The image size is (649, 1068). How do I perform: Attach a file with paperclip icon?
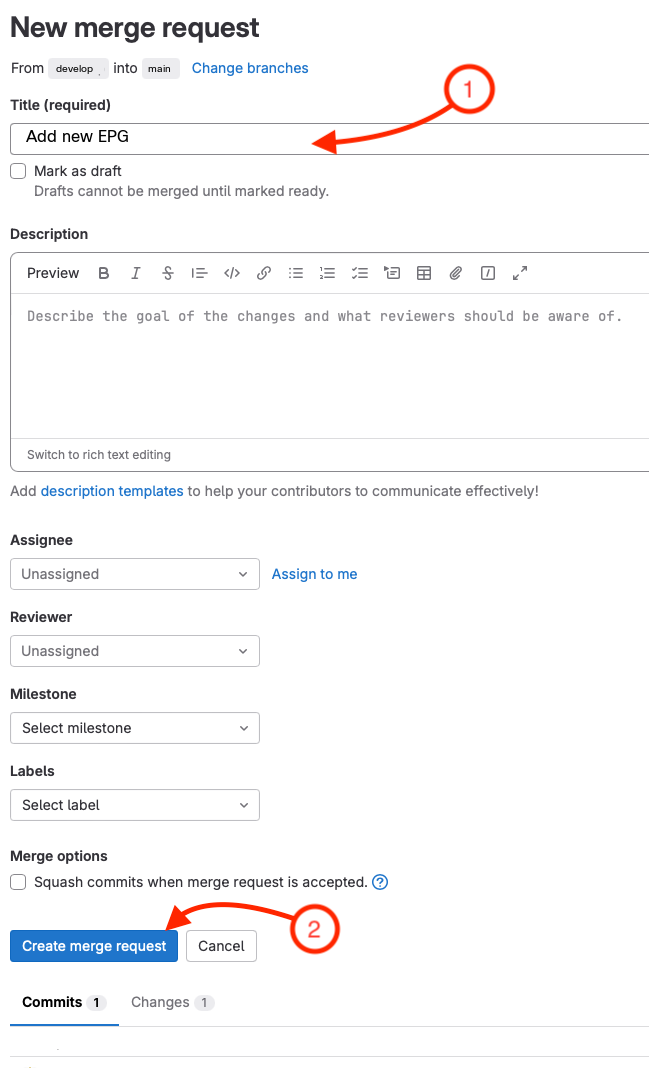456,273
